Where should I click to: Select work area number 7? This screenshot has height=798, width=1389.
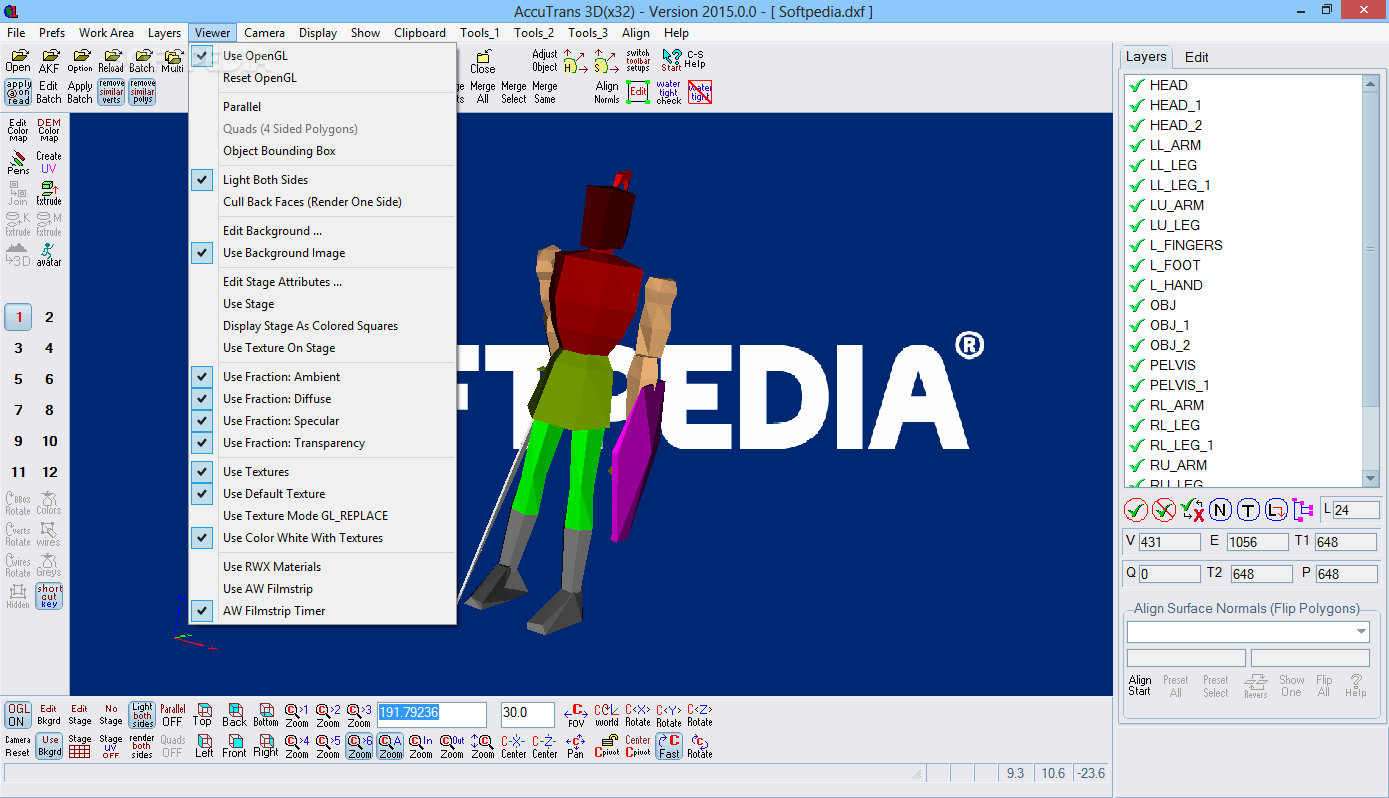click(x=18, y=410)
